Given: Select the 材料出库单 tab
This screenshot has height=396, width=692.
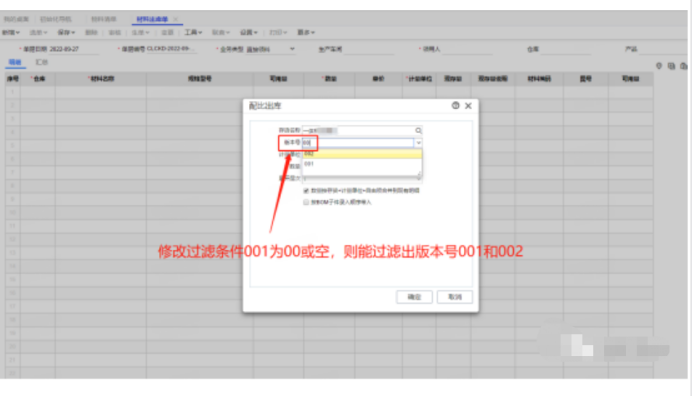Looking at the screenshot, I should pos(152,19).
